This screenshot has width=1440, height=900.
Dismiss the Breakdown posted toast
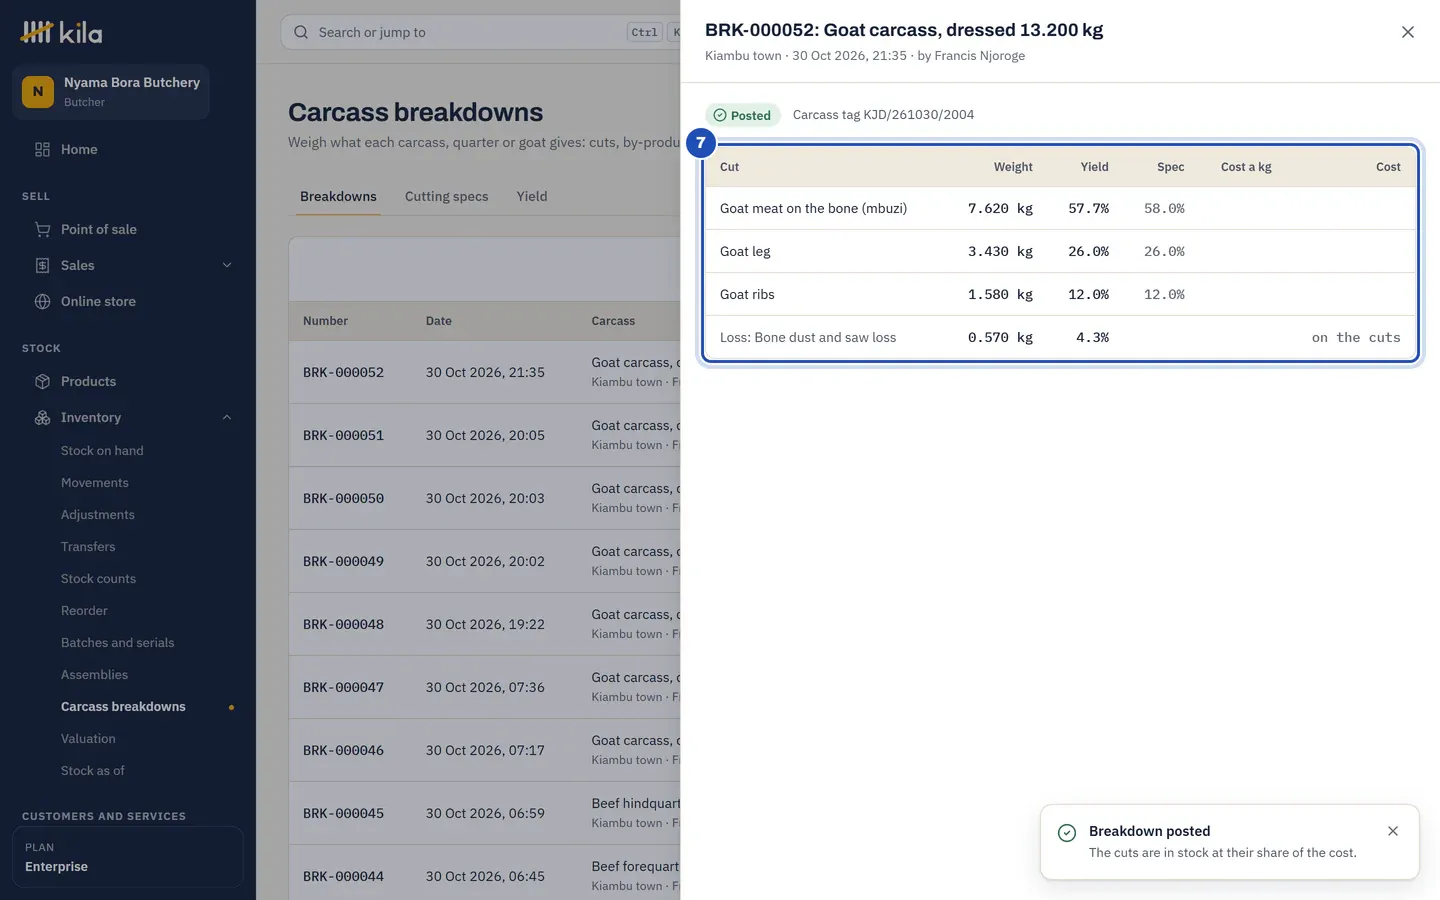(x=1393, y=831)
